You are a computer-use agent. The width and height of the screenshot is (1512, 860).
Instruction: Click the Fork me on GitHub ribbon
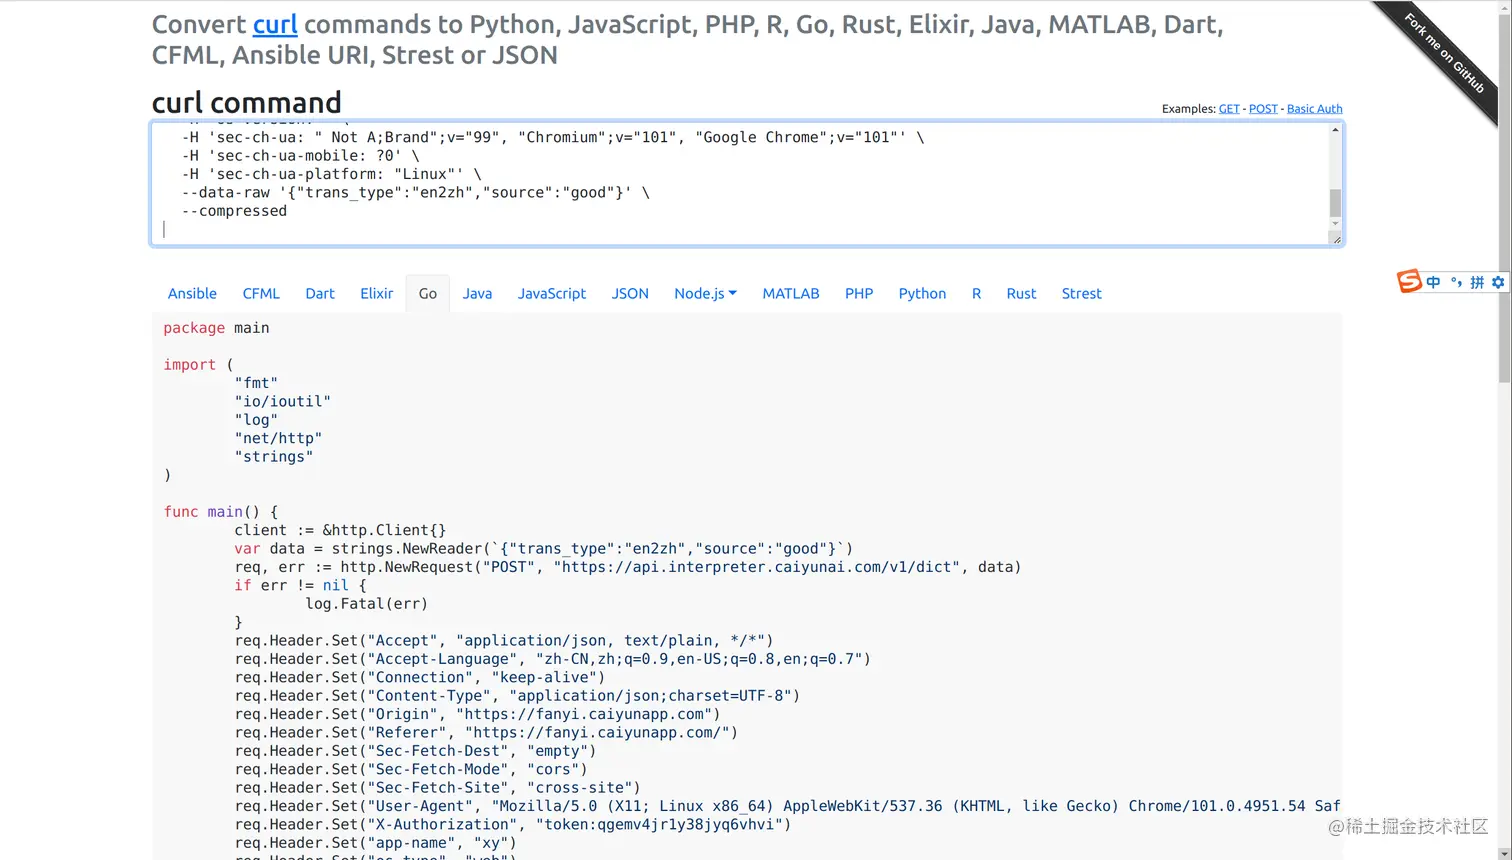click(x=1443, y=53)
